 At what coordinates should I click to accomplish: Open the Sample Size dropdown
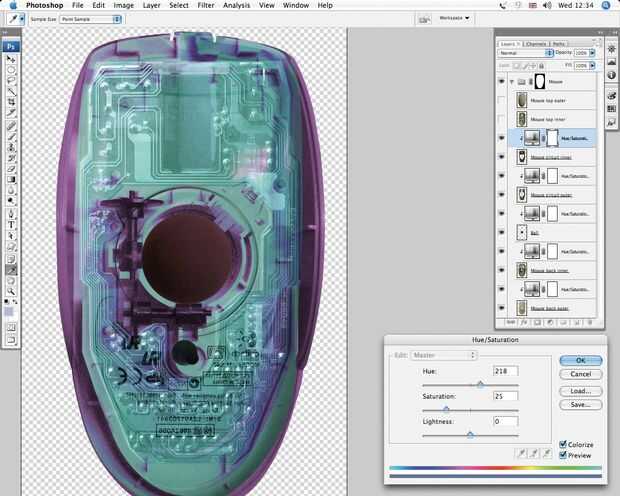(90, 19)
